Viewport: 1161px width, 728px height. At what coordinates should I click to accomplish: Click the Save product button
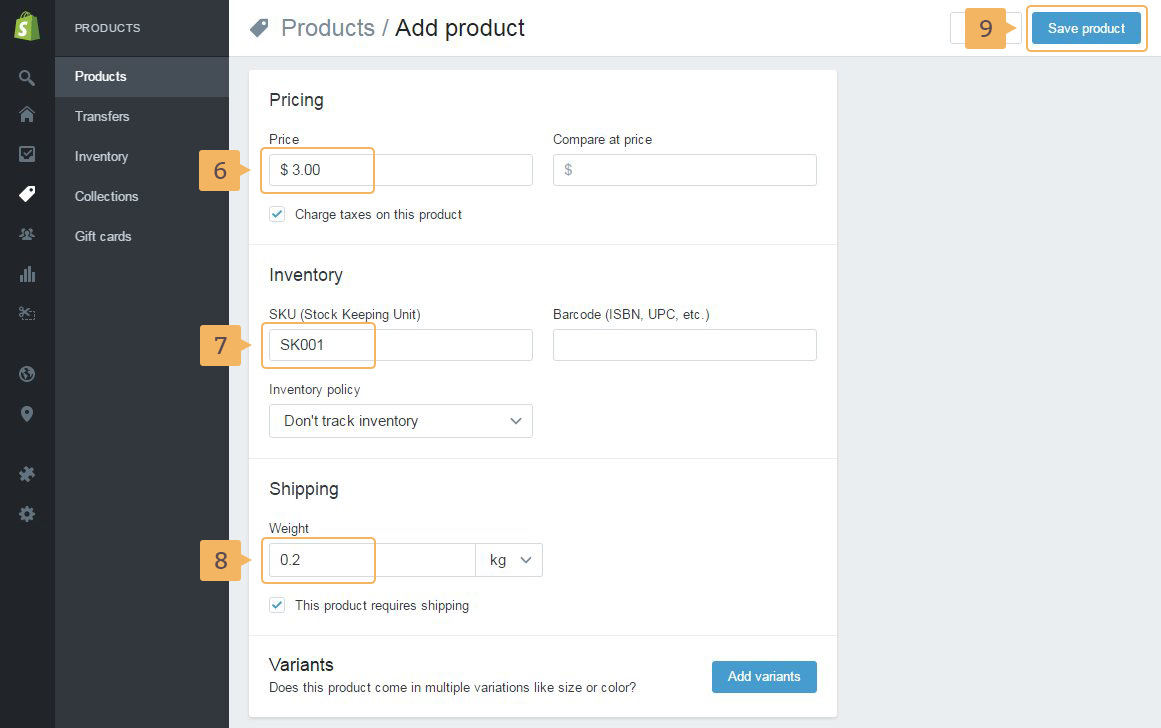[1086, 28]
